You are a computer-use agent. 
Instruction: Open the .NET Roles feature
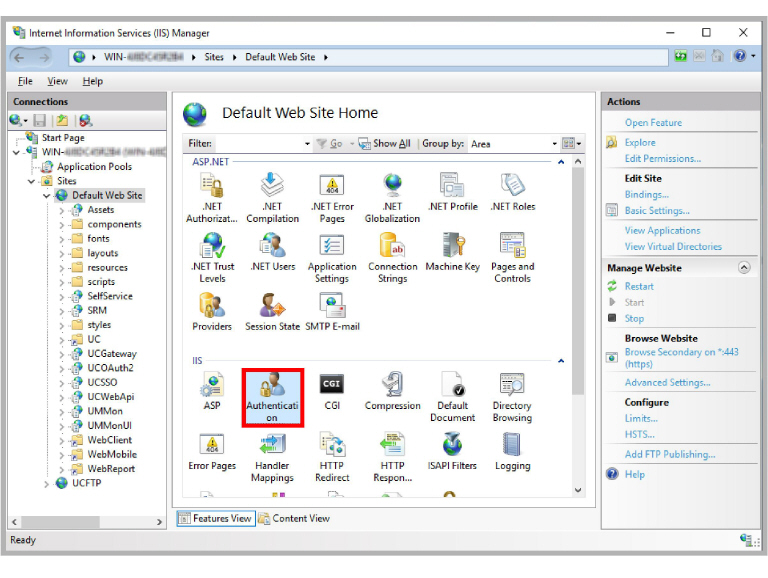pyautogui.click(x=513, y=192)
